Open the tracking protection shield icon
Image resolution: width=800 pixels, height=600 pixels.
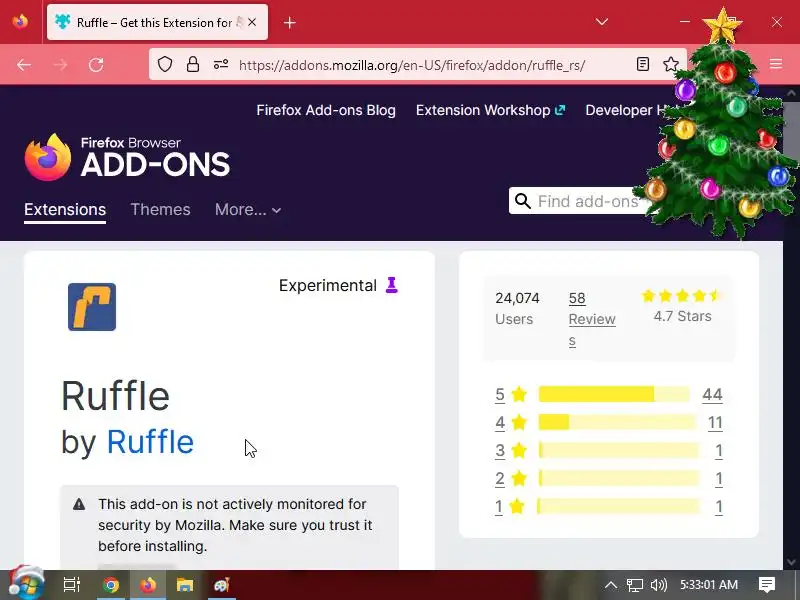pyautogui.click(x=165, y=64)
